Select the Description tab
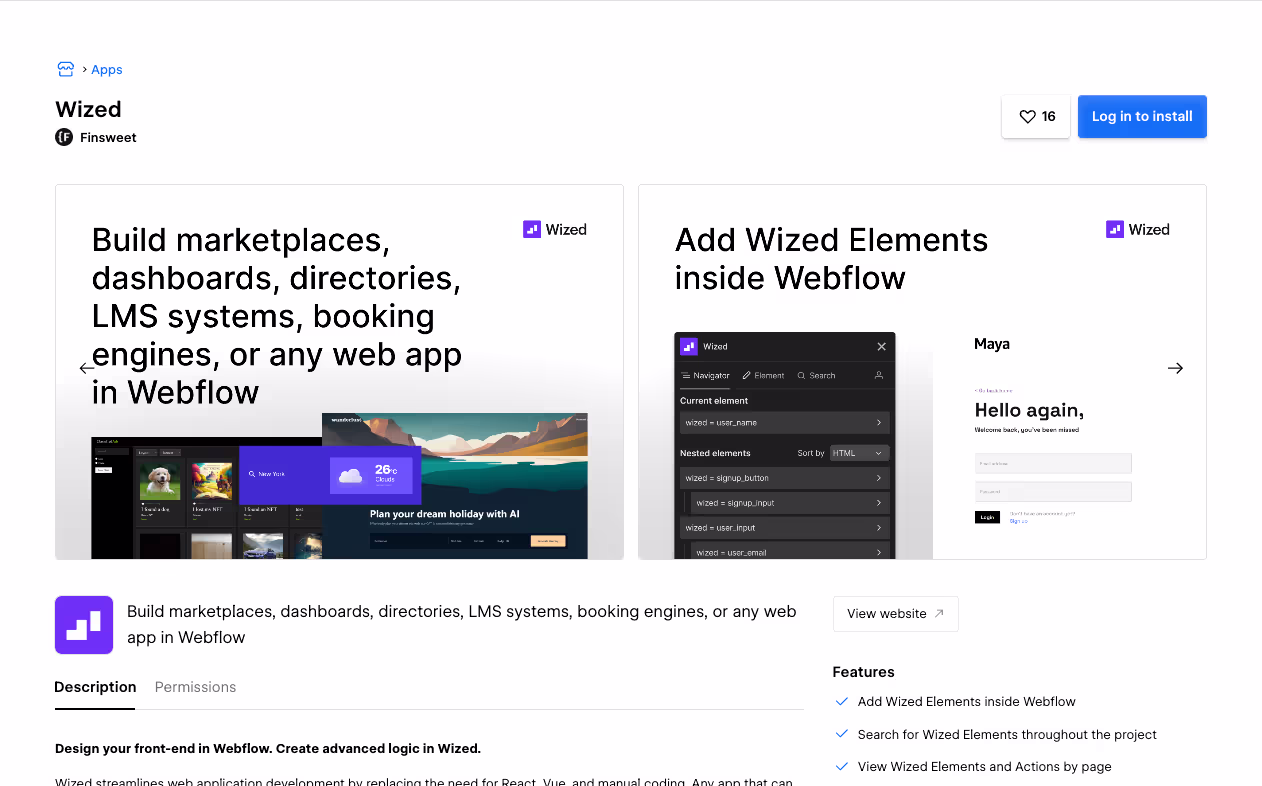The height and width of the screenshot is (786, 1262). (95, 687)
